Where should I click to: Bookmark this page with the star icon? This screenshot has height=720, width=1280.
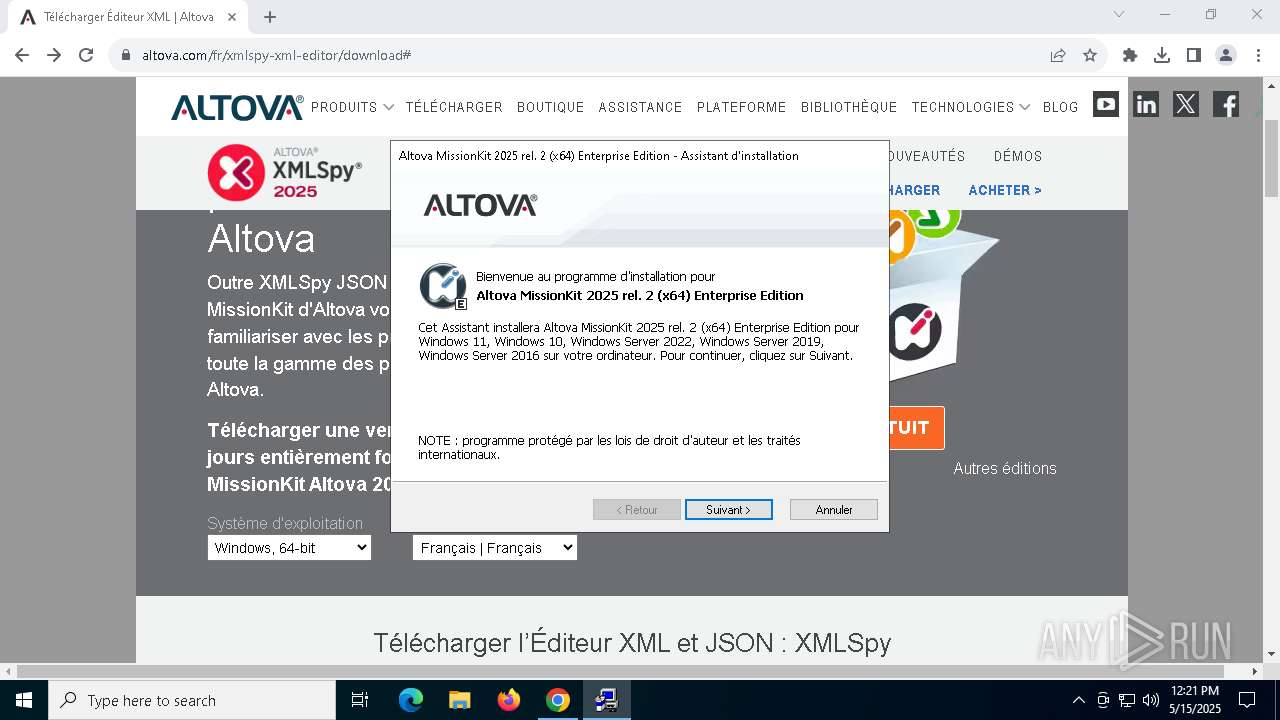coord(1090,55)
